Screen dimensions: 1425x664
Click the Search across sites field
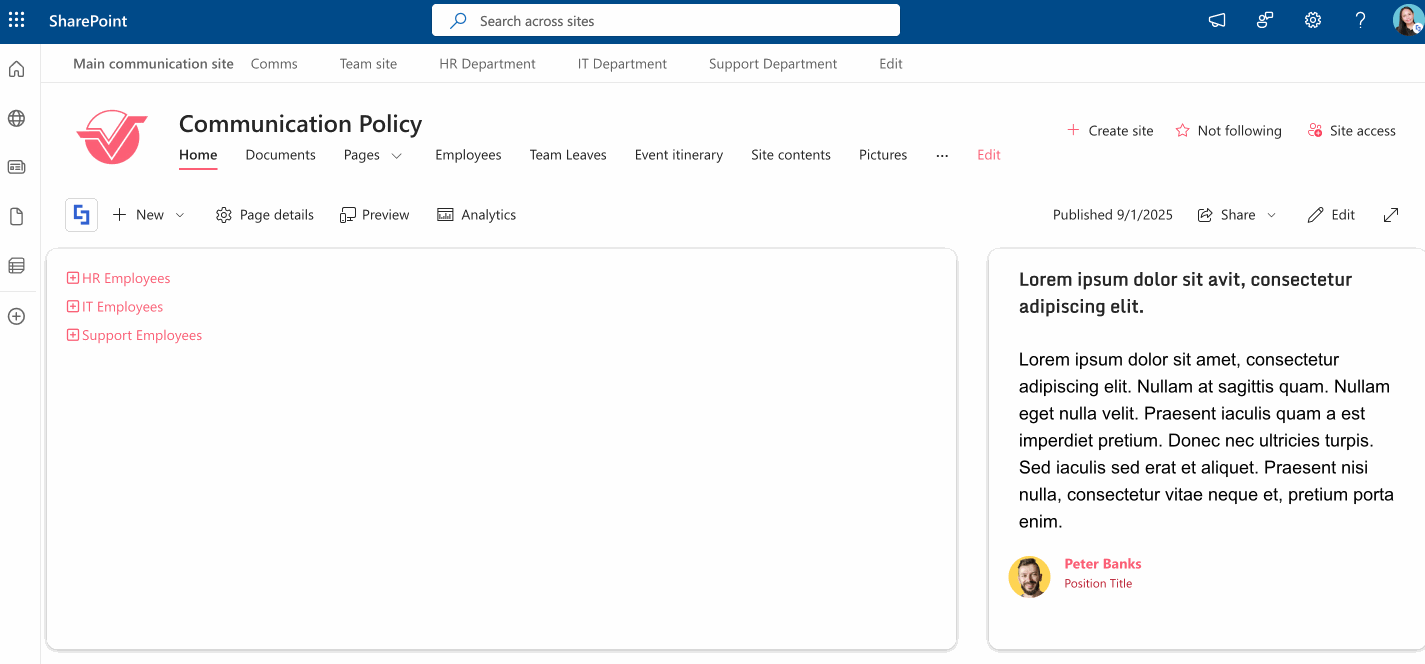666,20
